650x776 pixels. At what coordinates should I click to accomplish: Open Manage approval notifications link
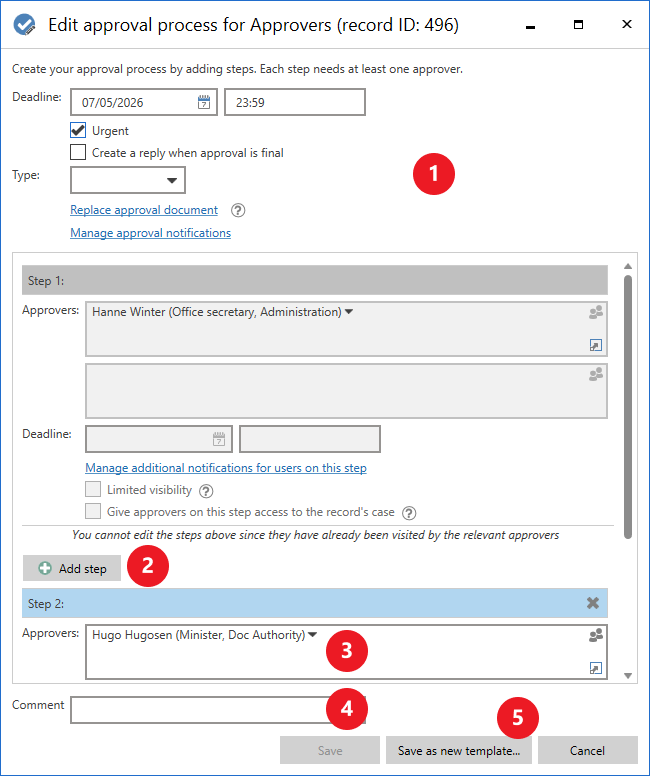[150, 233]
